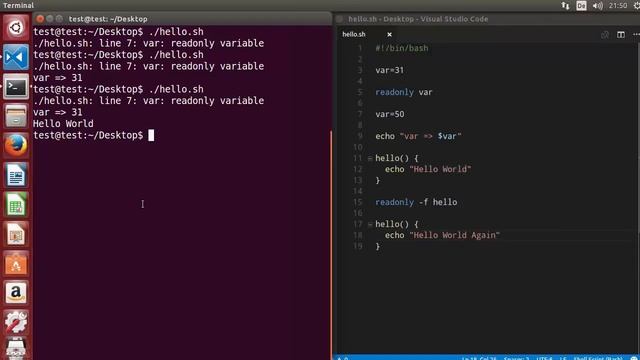Image resolution: width=640 pixels, height=360 pixels.
Task: Open the keyboard layout indicator
Action: point(581,6)
